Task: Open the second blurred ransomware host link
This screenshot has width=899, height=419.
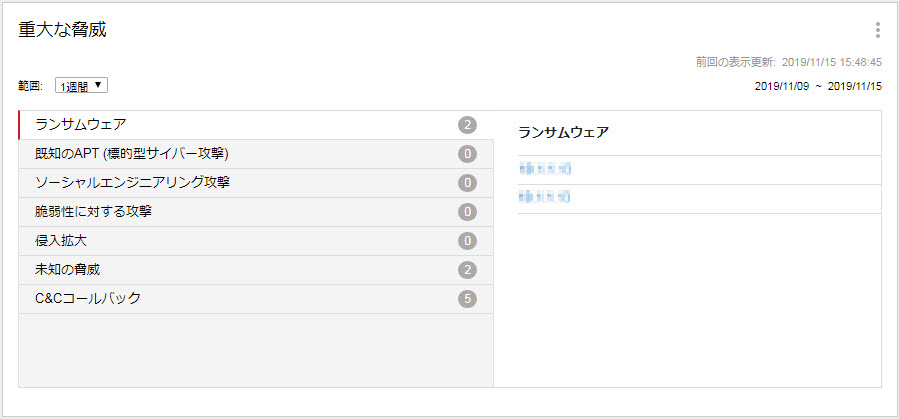Action: 544,198
